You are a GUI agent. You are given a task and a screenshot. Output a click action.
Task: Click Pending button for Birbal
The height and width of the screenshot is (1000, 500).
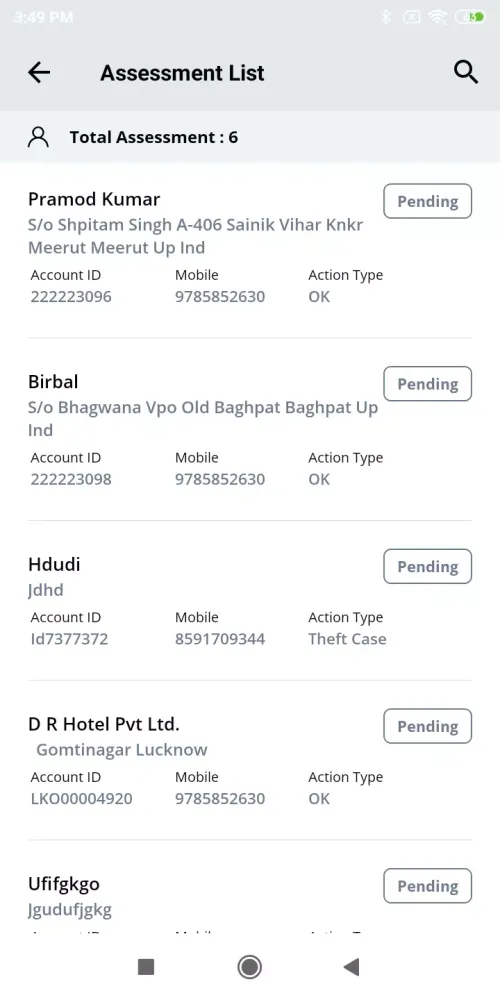click(427, 384)
